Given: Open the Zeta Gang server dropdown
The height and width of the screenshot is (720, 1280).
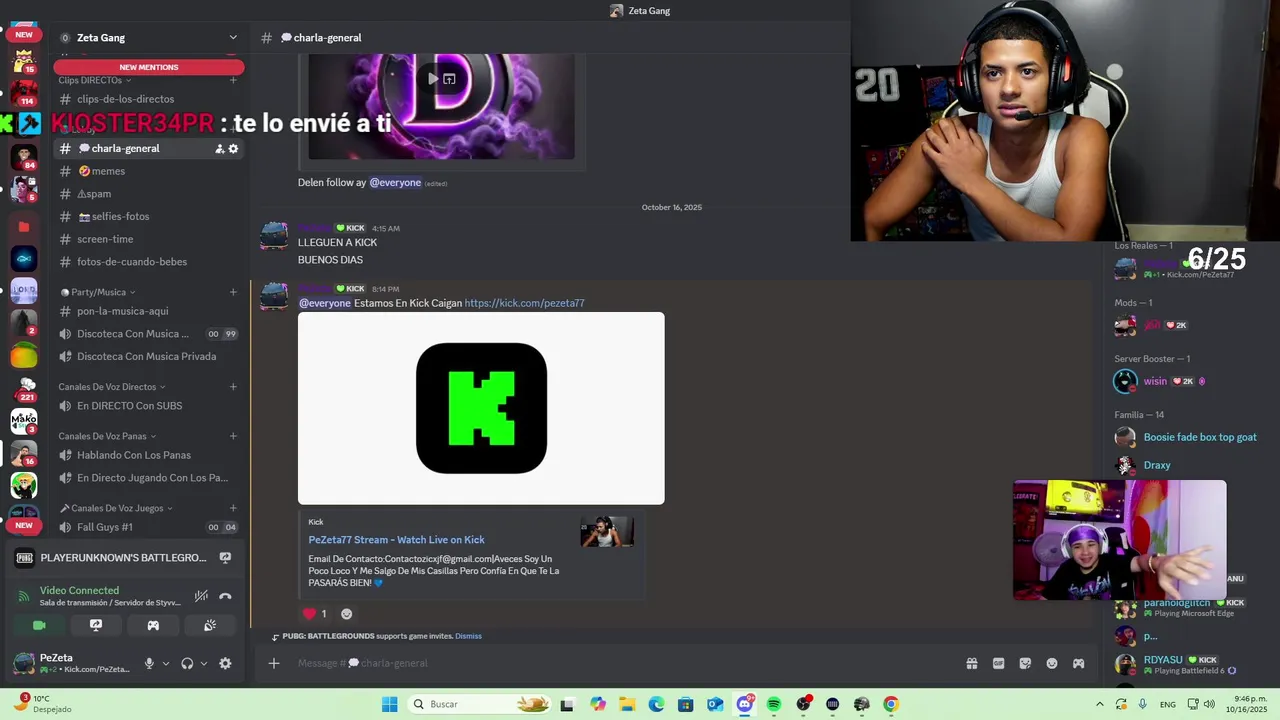Looking at the screenshot, I should click(233, 38).
